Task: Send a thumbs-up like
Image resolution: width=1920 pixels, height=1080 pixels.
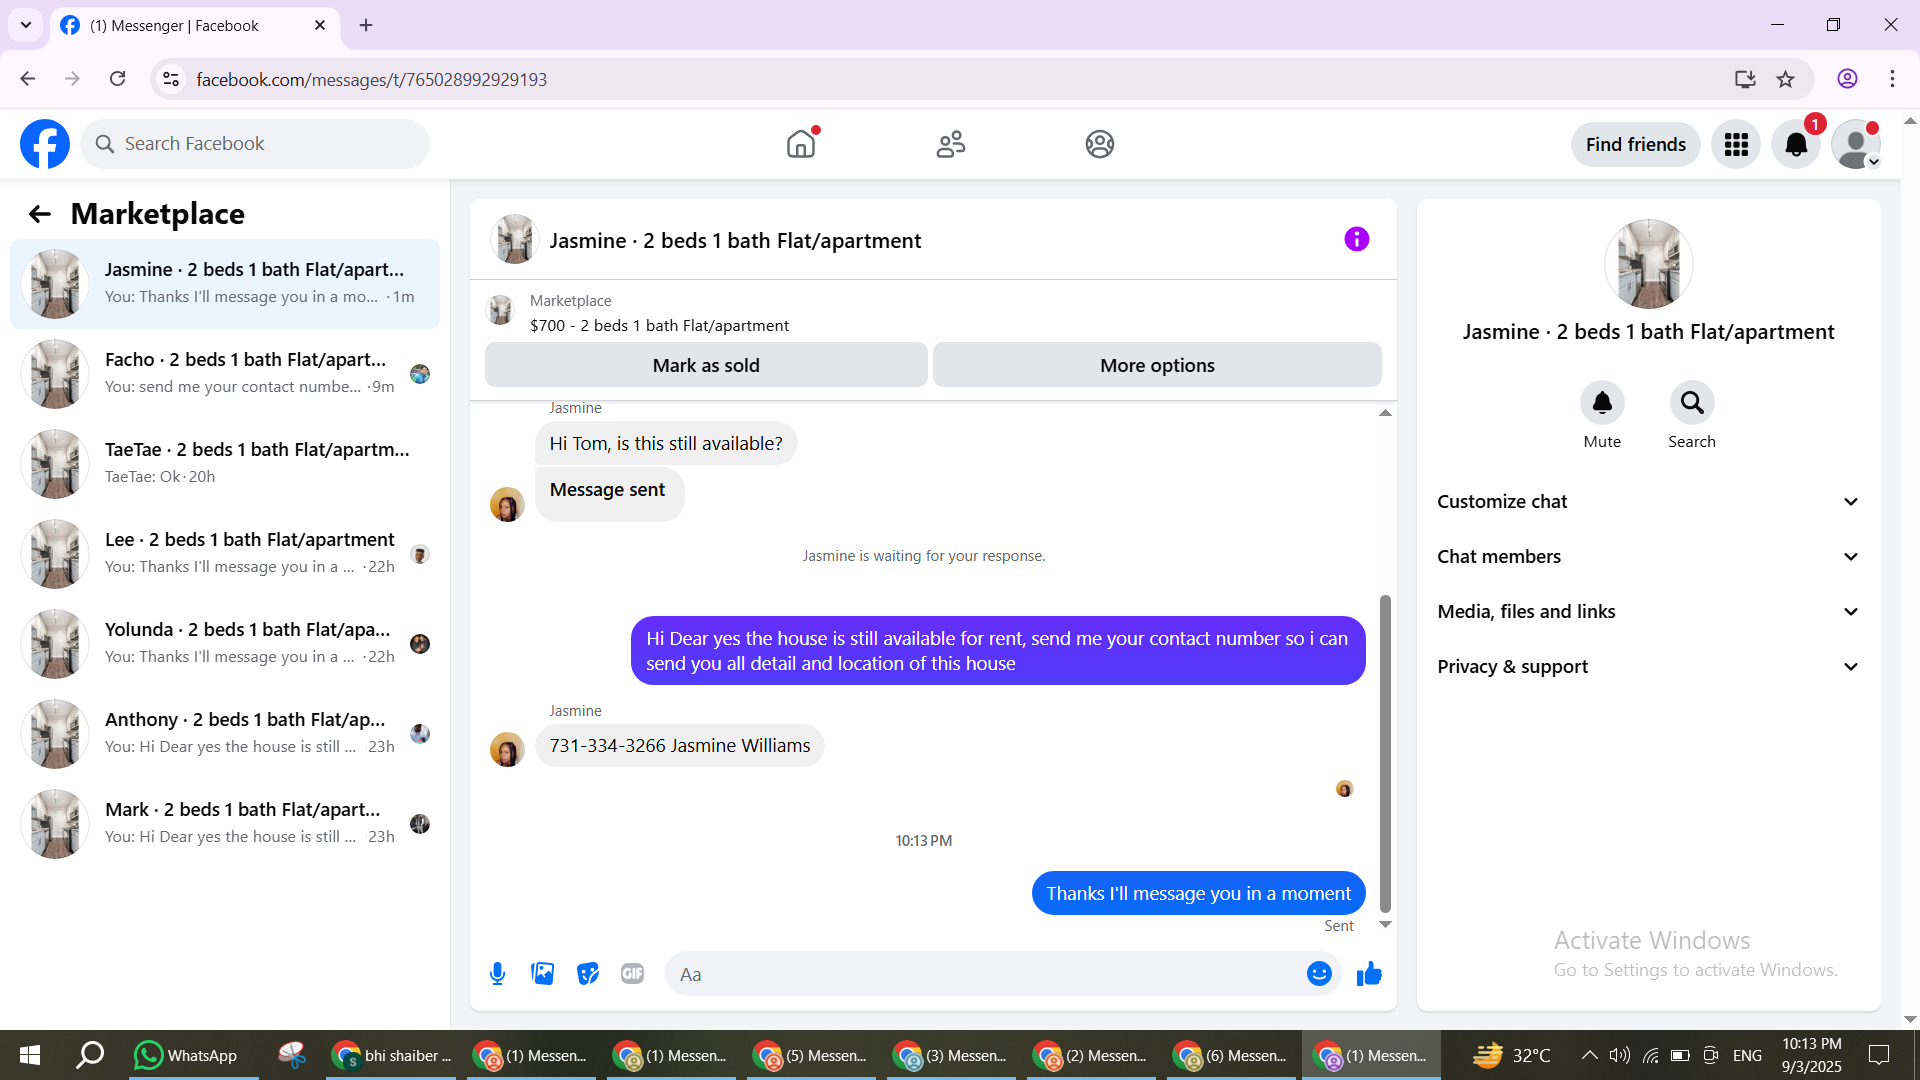Action: 1369,974
